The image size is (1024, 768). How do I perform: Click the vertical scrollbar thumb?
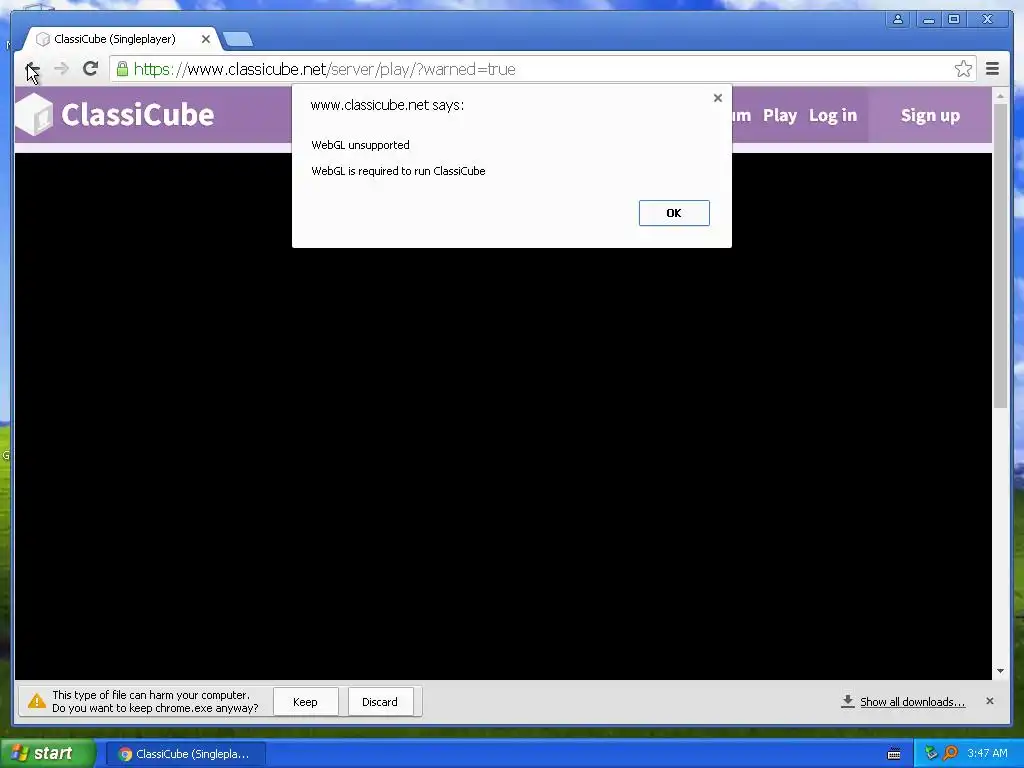click(1000, 256)
